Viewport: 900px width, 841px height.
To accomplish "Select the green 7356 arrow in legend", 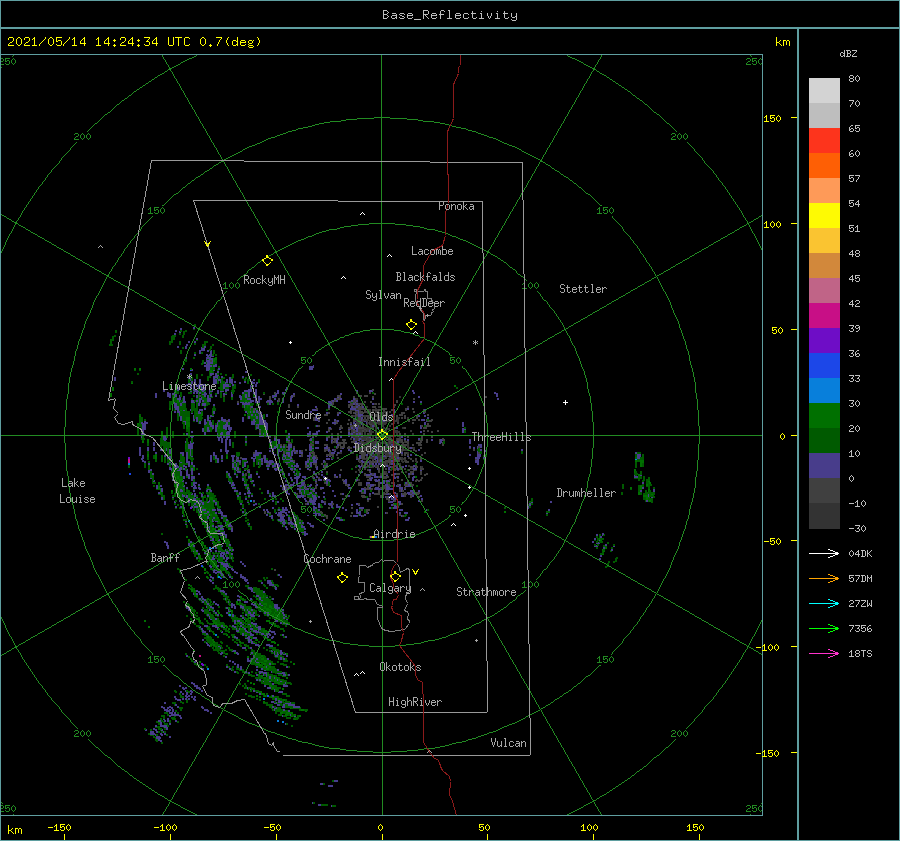I will pos(824,629).
